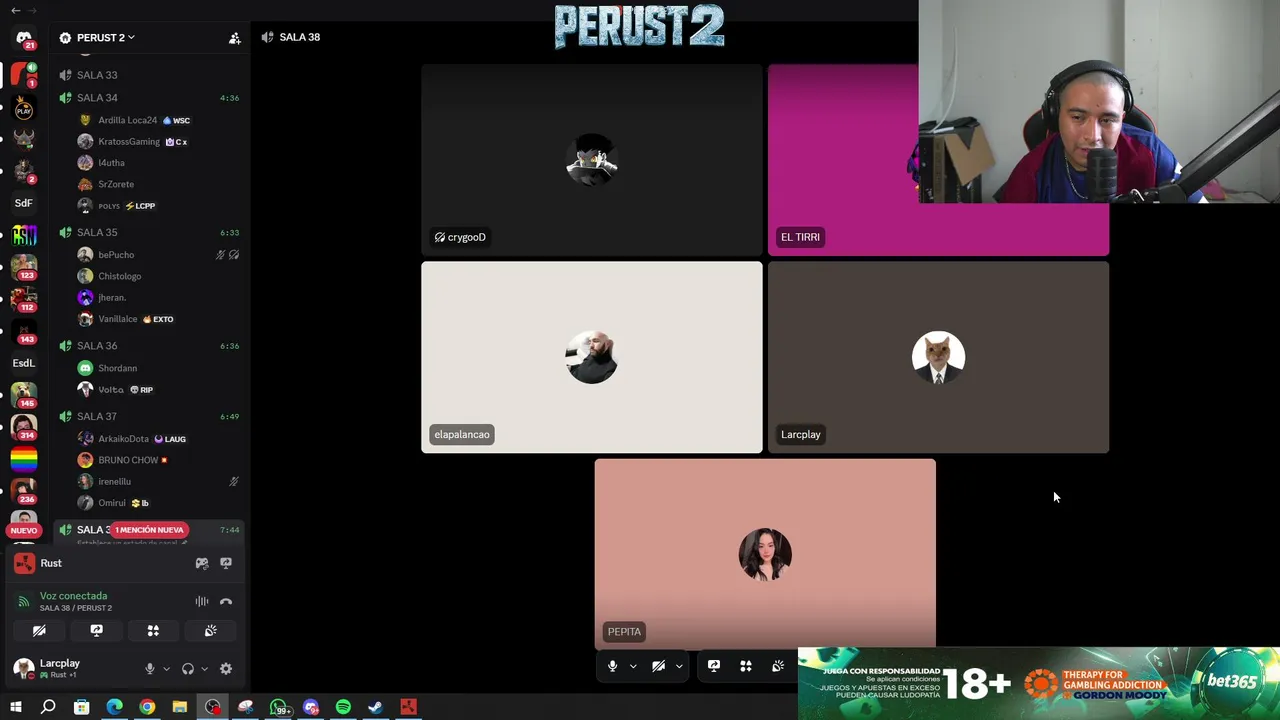
Task: Share screen from call control bar
Action: coord(714,666)
